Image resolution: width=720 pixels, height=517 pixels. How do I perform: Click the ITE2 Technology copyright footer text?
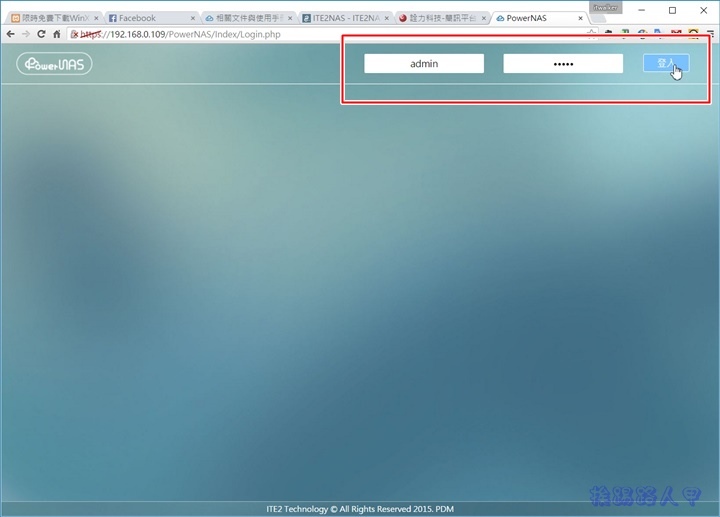[360, 509]
